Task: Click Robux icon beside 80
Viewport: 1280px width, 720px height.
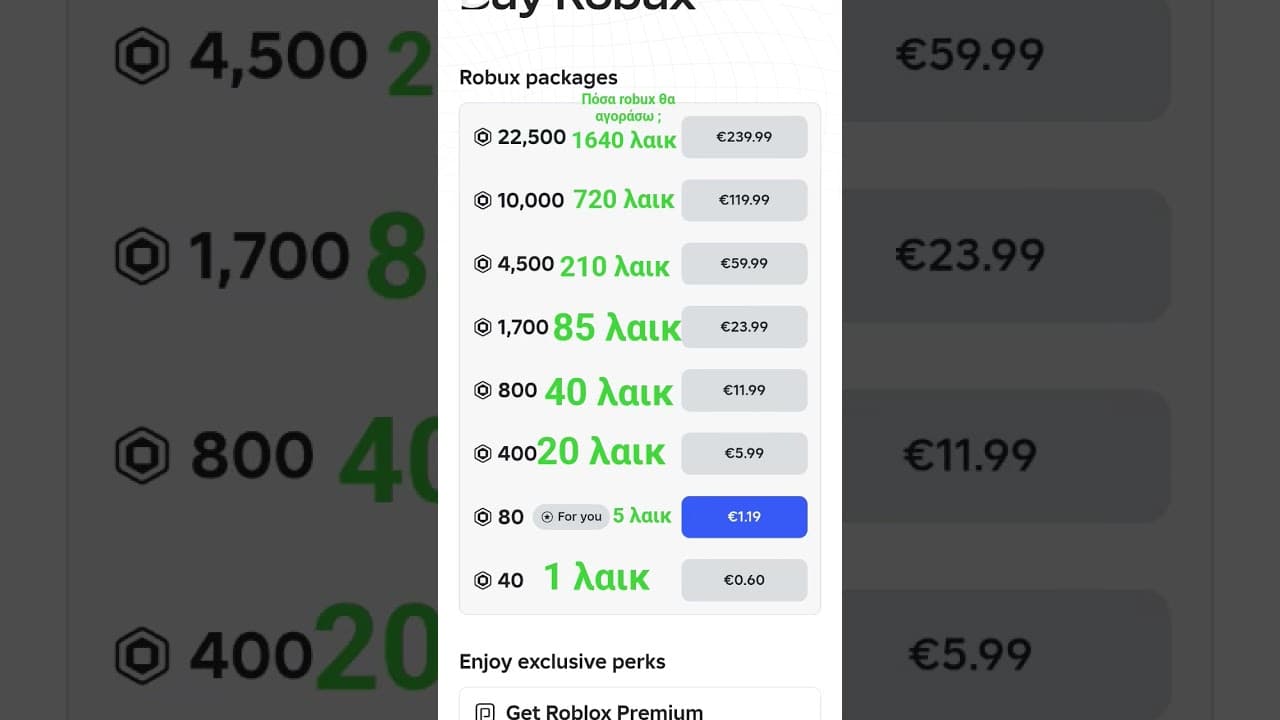Action: coord(483,517)
